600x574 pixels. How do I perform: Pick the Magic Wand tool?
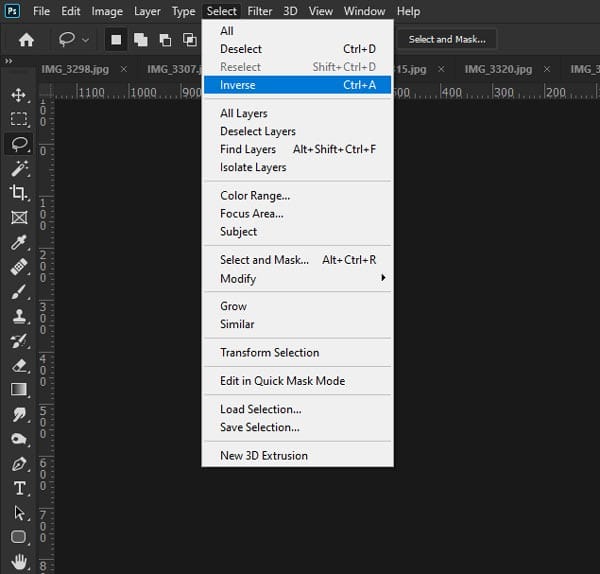pos(19,168)
